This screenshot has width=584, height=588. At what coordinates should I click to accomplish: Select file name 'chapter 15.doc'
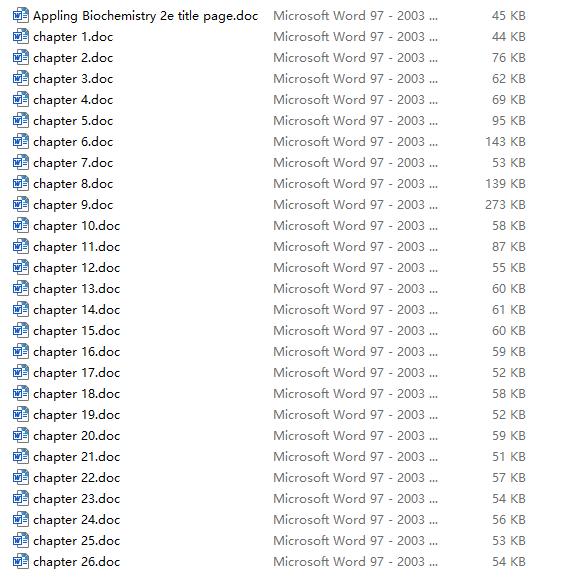coord(77,331)
